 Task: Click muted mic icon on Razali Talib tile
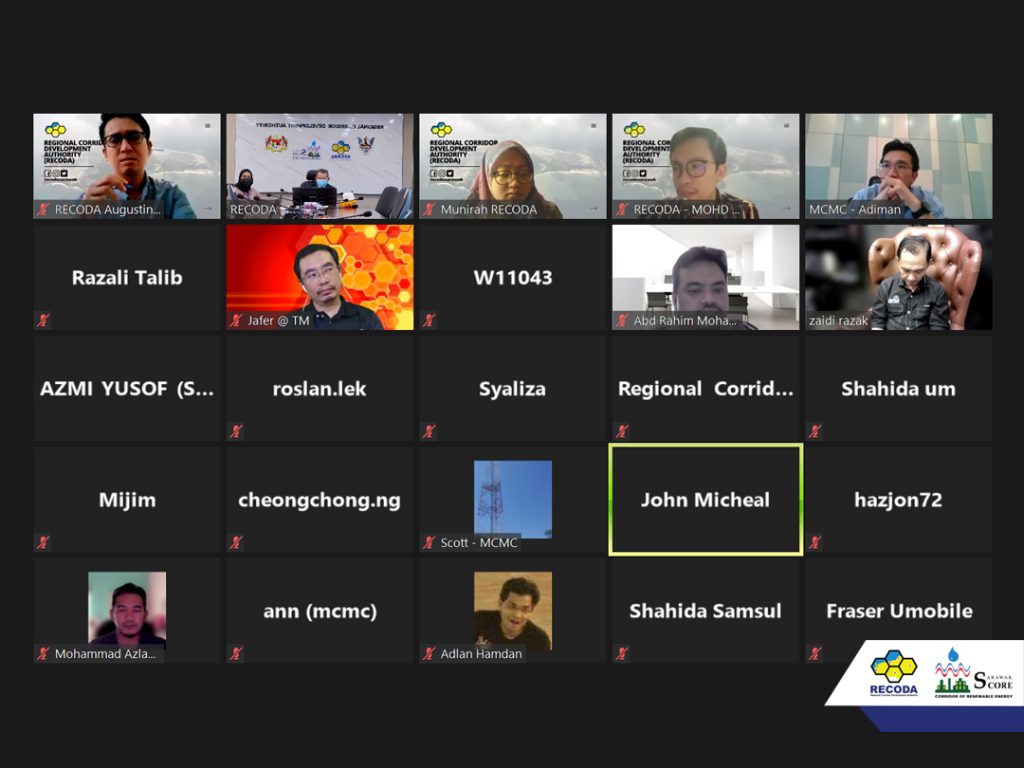[43, 320]
